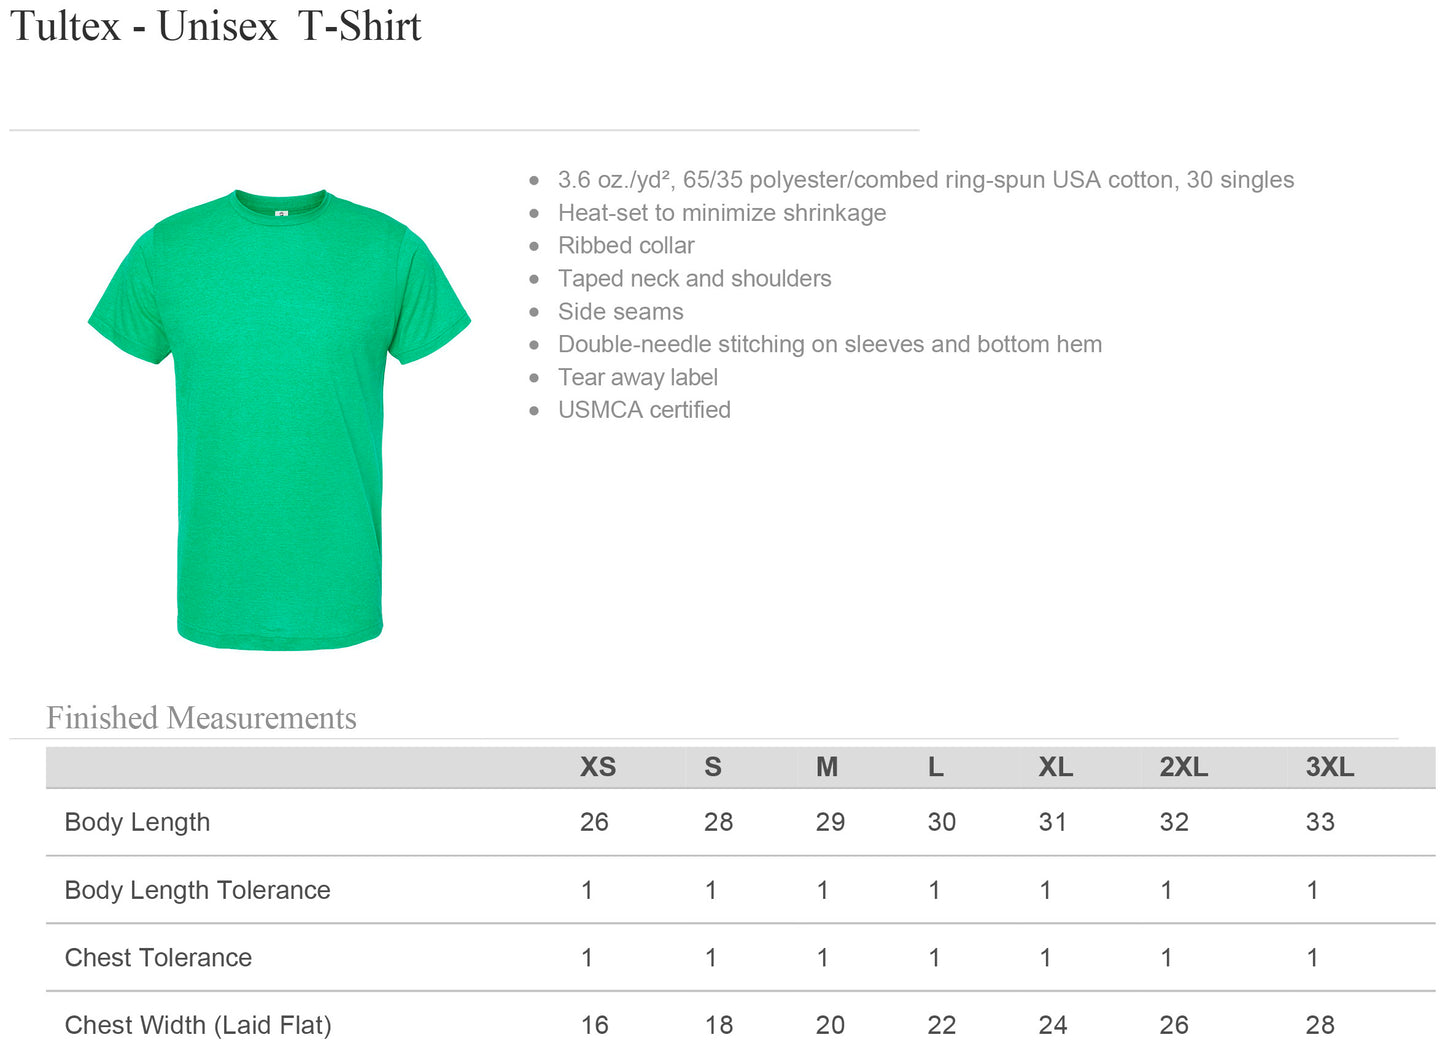Click the USMCA certified feature text

click(x=644, y=410)
